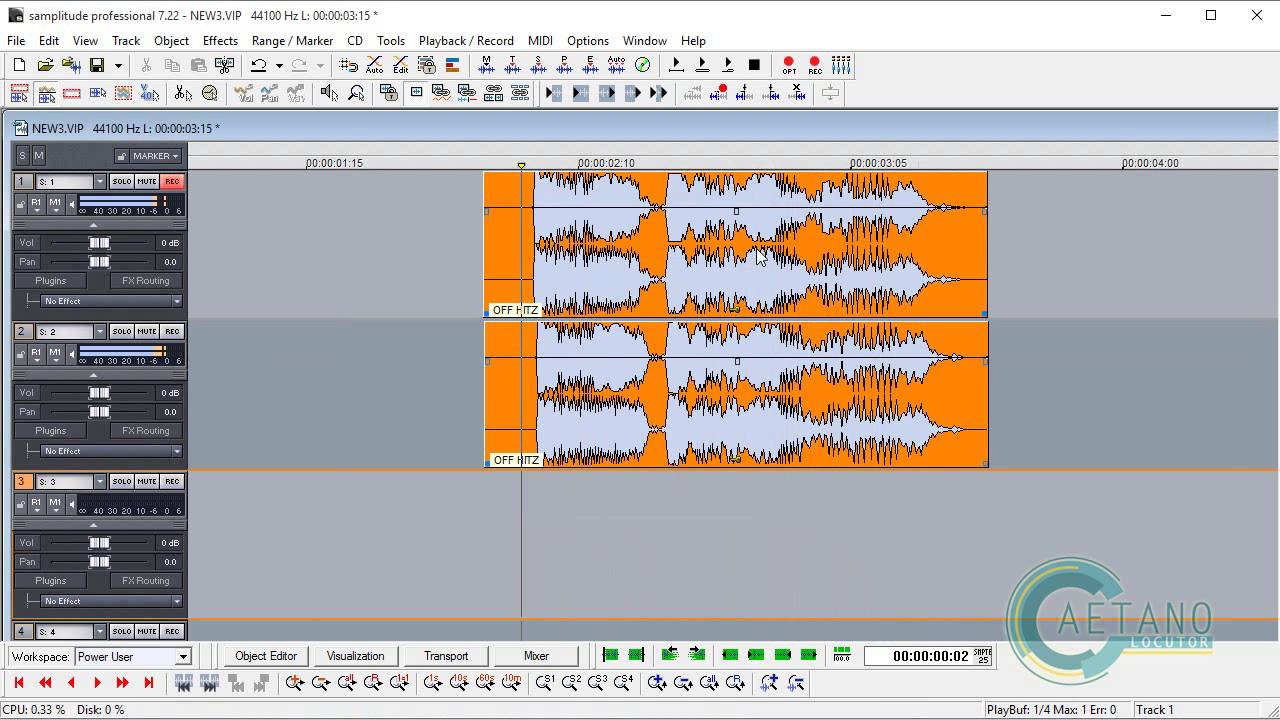Toggle SOLO on track 1

tap(121, 182)
